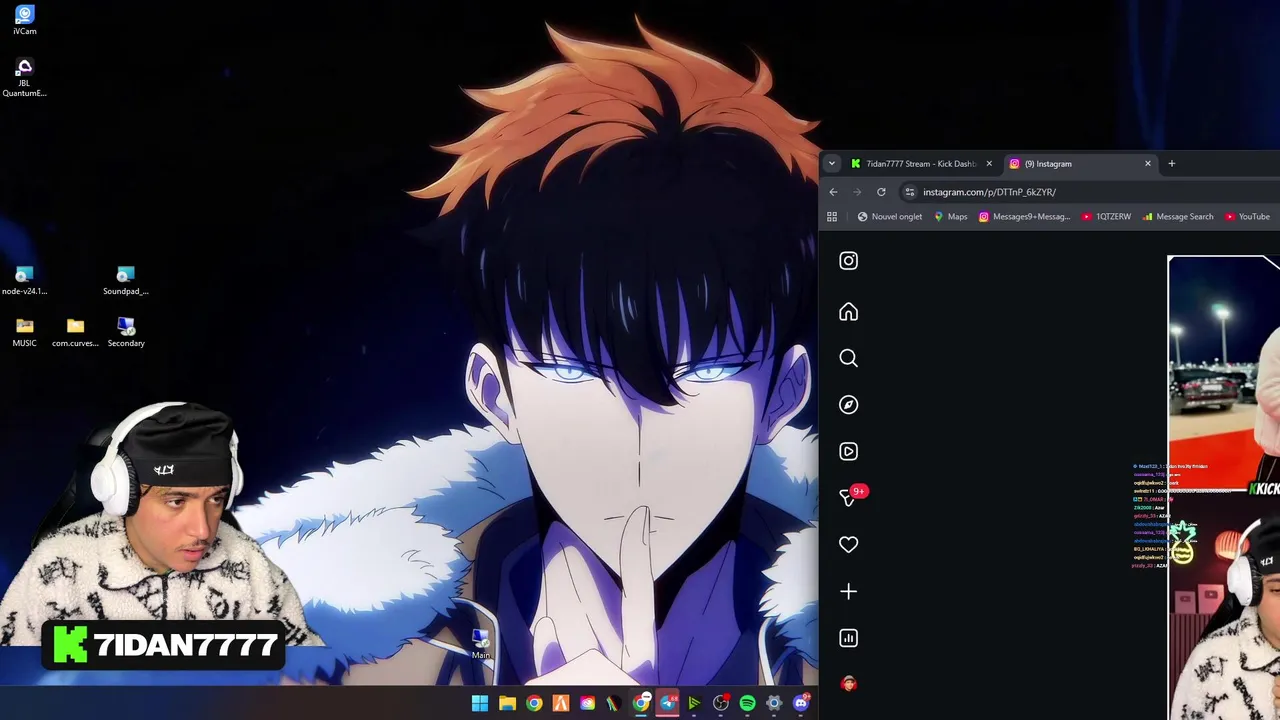Viewport: 1280px width, 720px height.
Task: Select the JBL QuantumE... desktop icon
Action: click(x=25, y=77)
